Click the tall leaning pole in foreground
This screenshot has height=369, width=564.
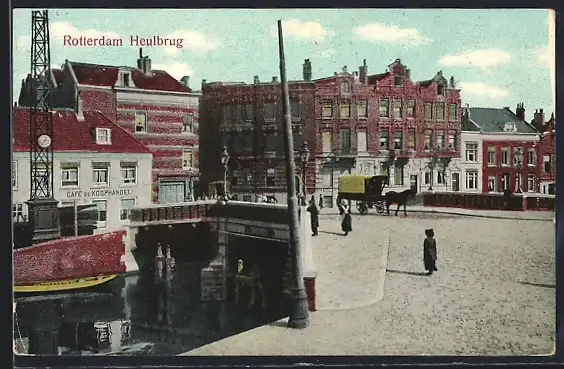(x=294, y=175)
